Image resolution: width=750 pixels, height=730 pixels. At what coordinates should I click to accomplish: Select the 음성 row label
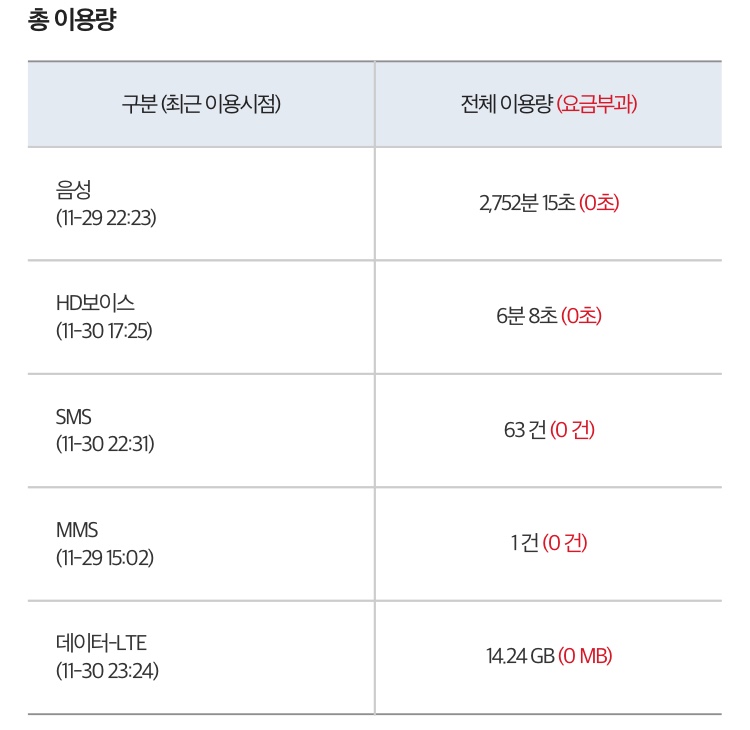[75, 188]
